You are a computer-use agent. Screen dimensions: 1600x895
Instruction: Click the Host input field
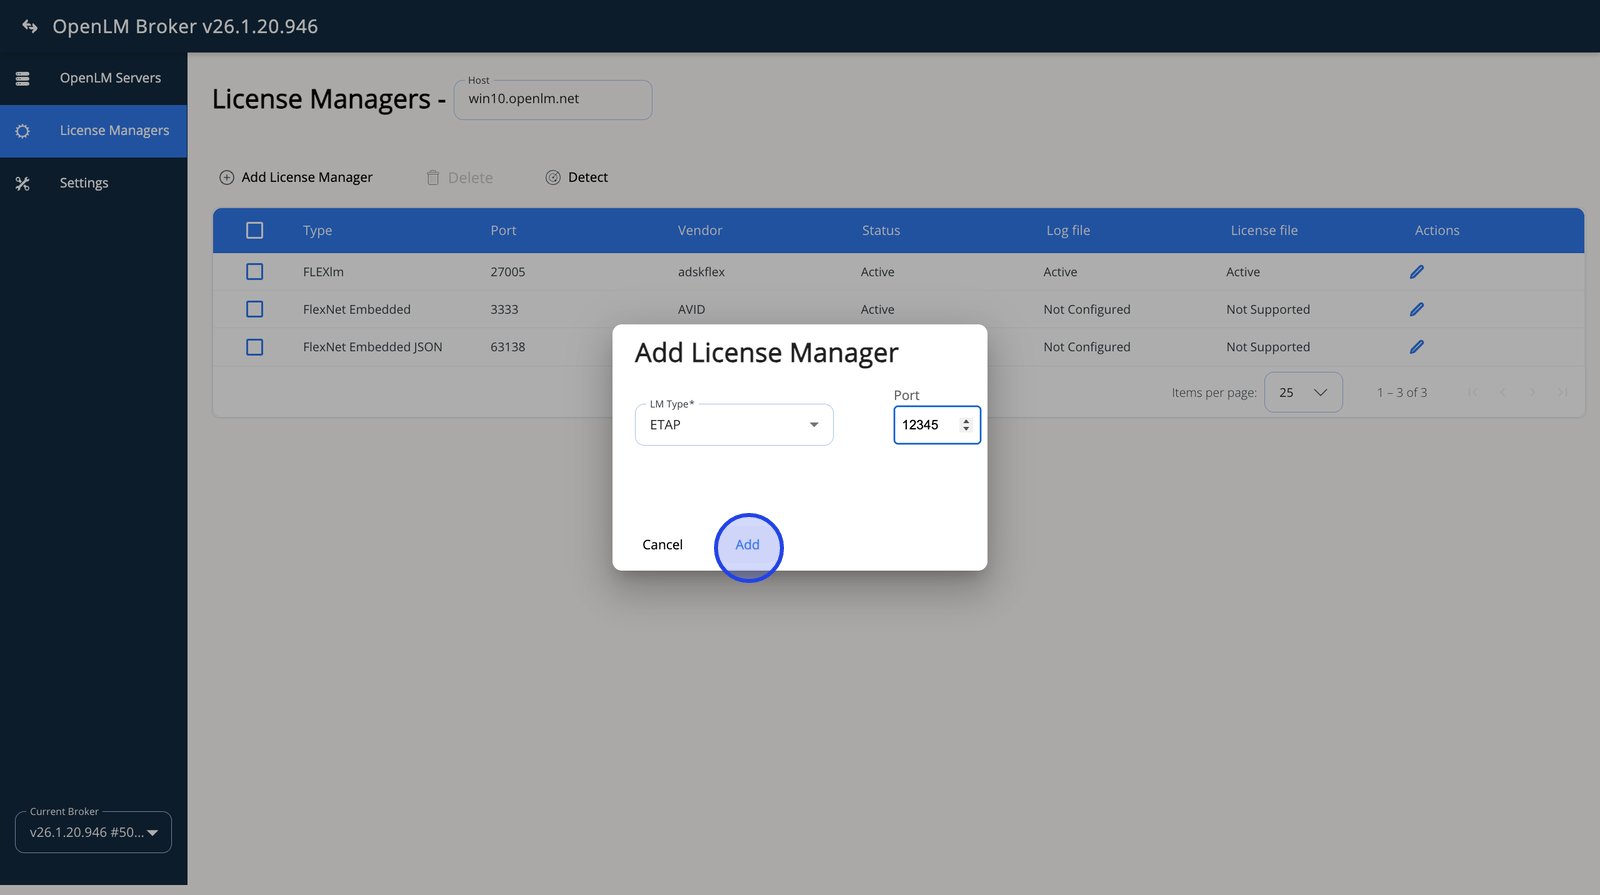(552, 100)
